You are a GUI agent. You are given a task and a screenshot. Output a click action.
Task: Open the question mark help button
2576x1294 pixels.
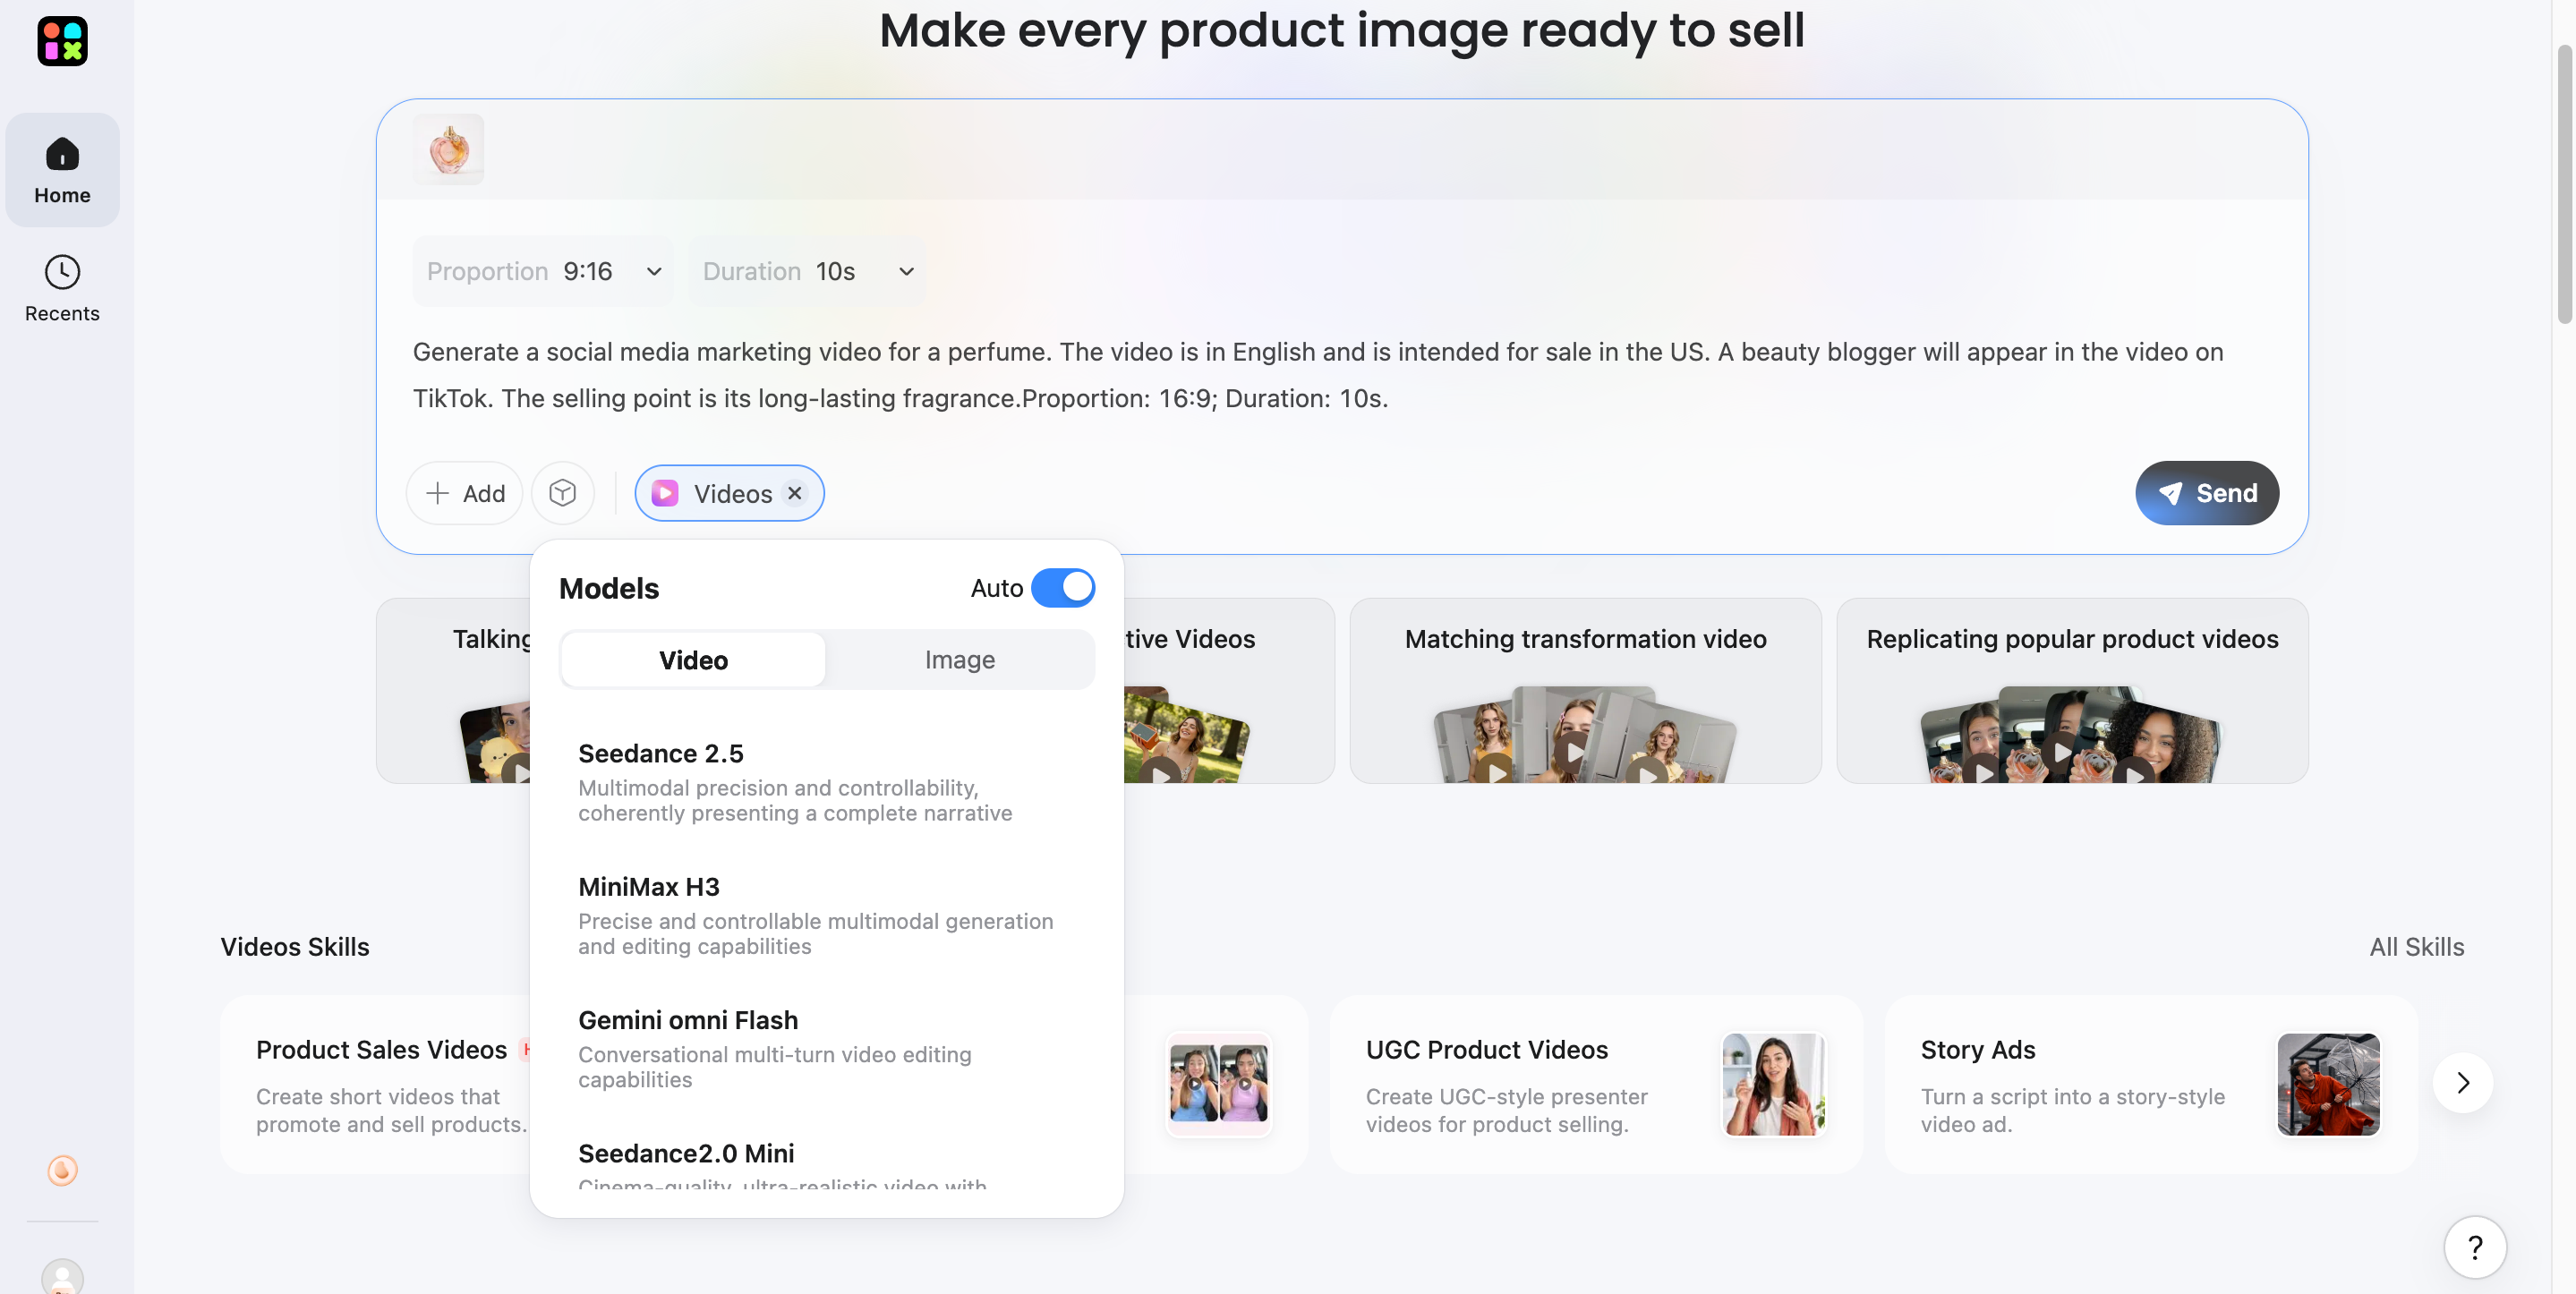pyautogui.click(x=2475, y=1247)
